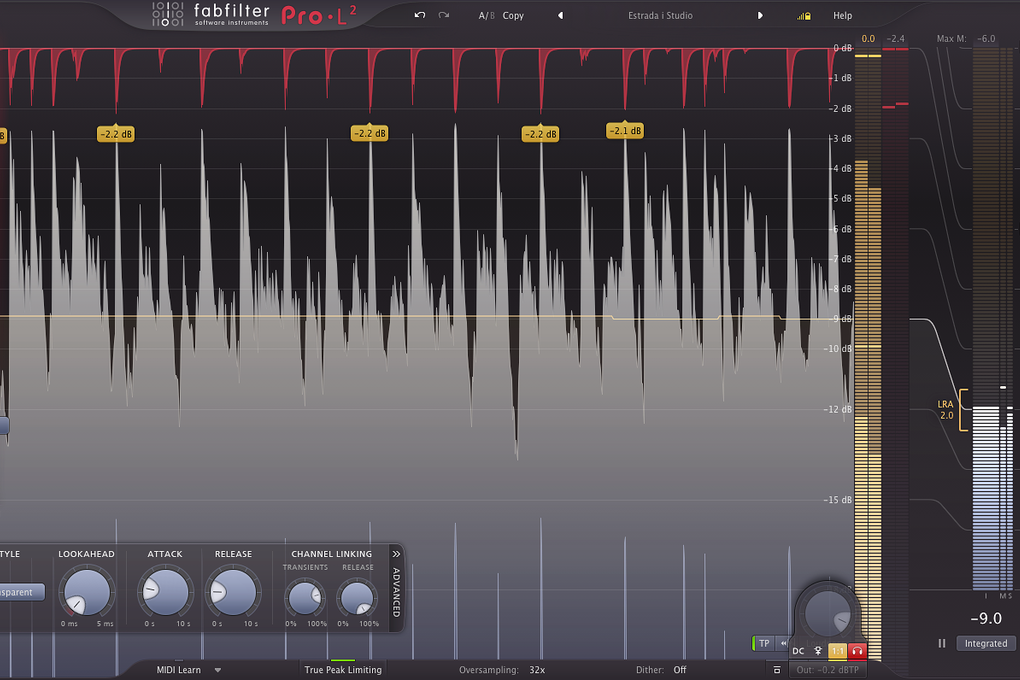Click the Channel Linking Release knob
This screenshot has height=680, width=1020.
(x=357, y=597)
